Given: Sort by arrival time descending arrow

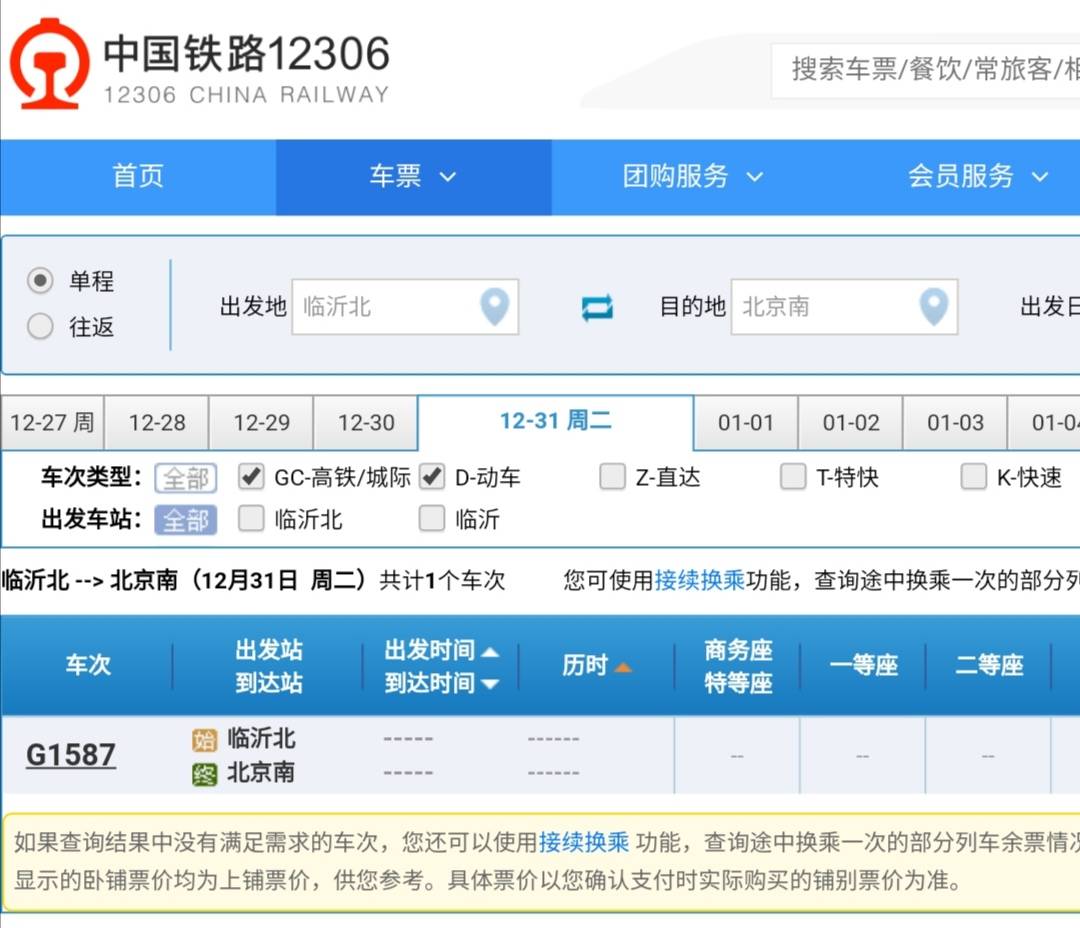Looking at the screenshot, I should pos(490,684).
